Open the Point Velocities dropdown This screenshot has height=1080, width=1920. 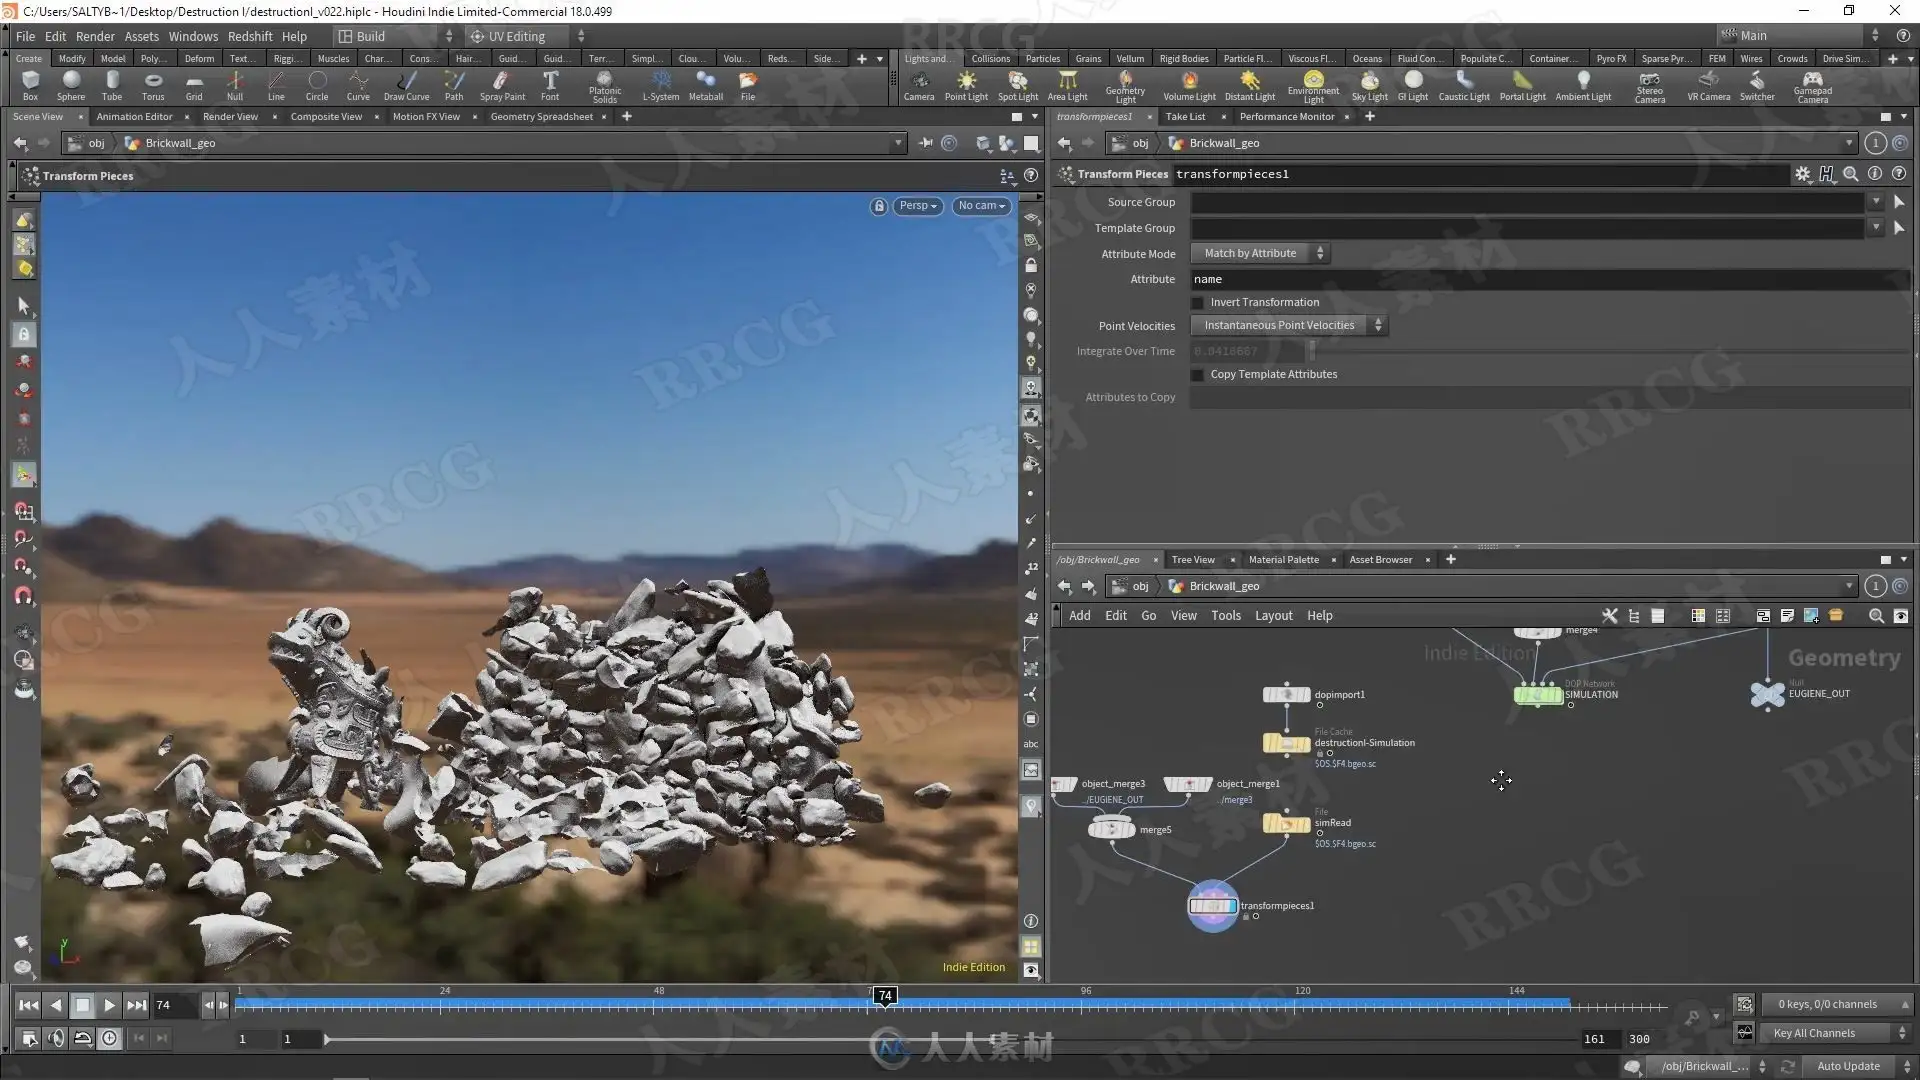pos(1288,325)
